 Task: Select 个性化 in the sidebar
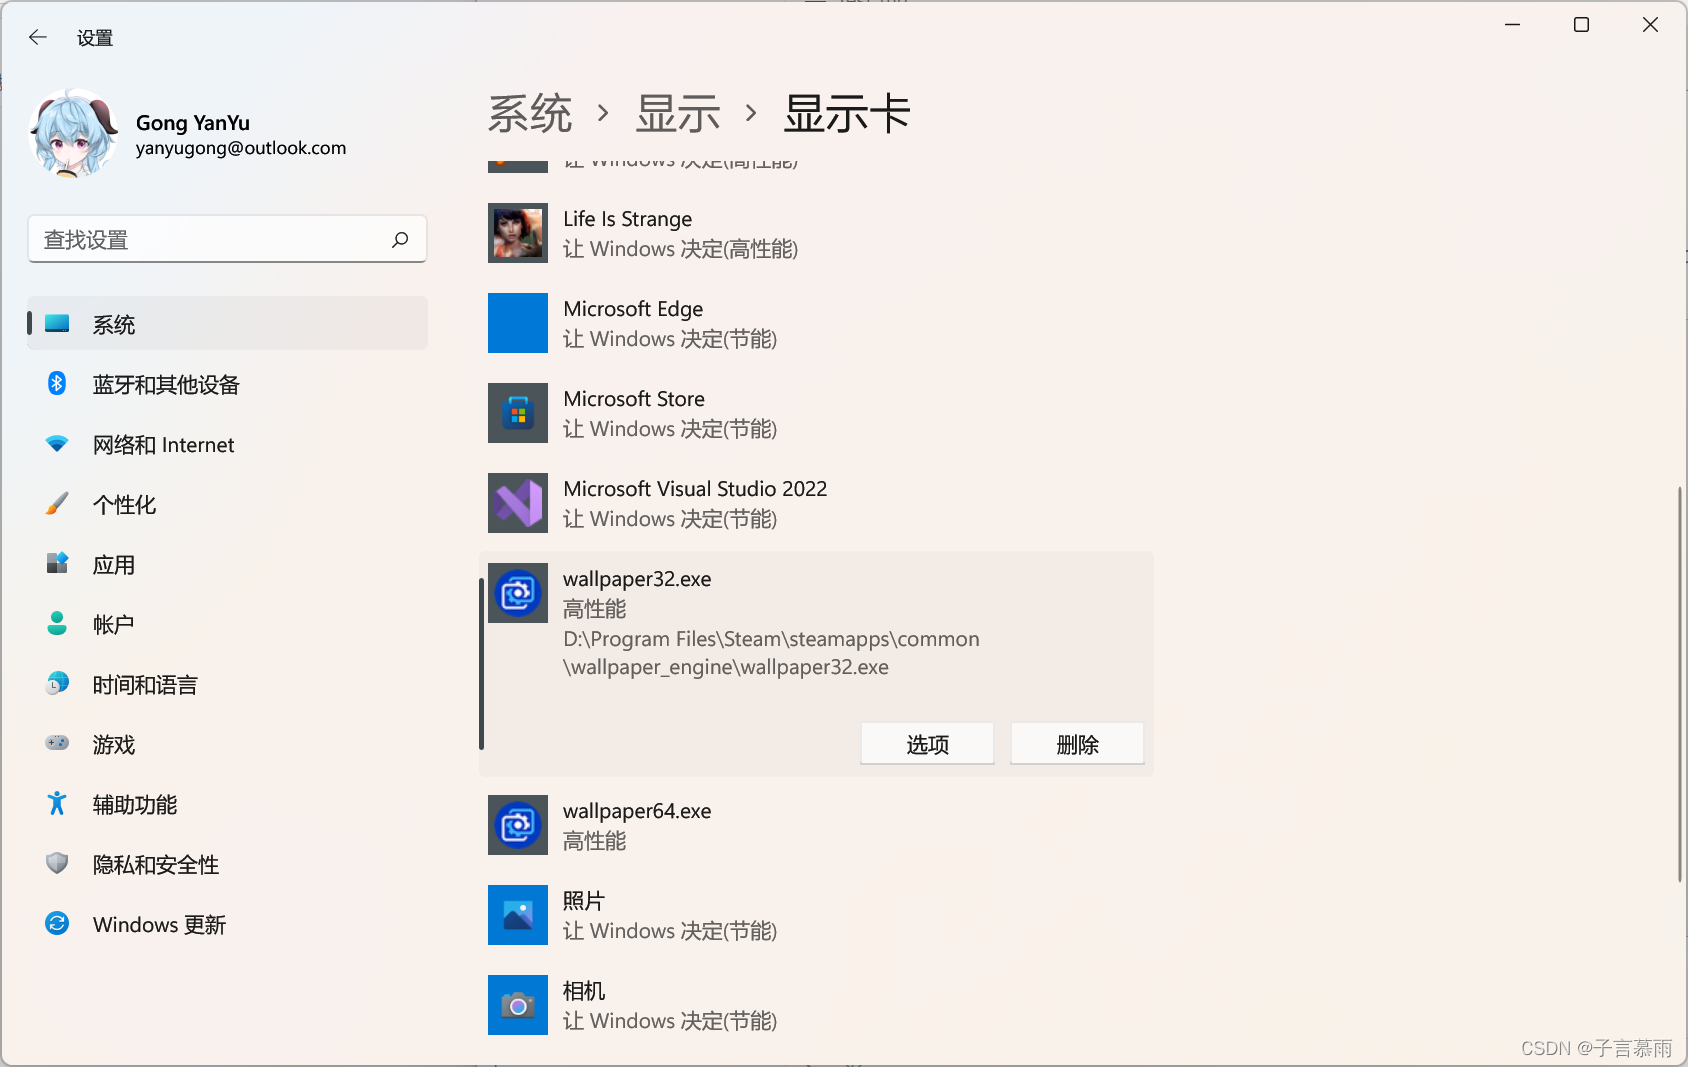(228, 504)
